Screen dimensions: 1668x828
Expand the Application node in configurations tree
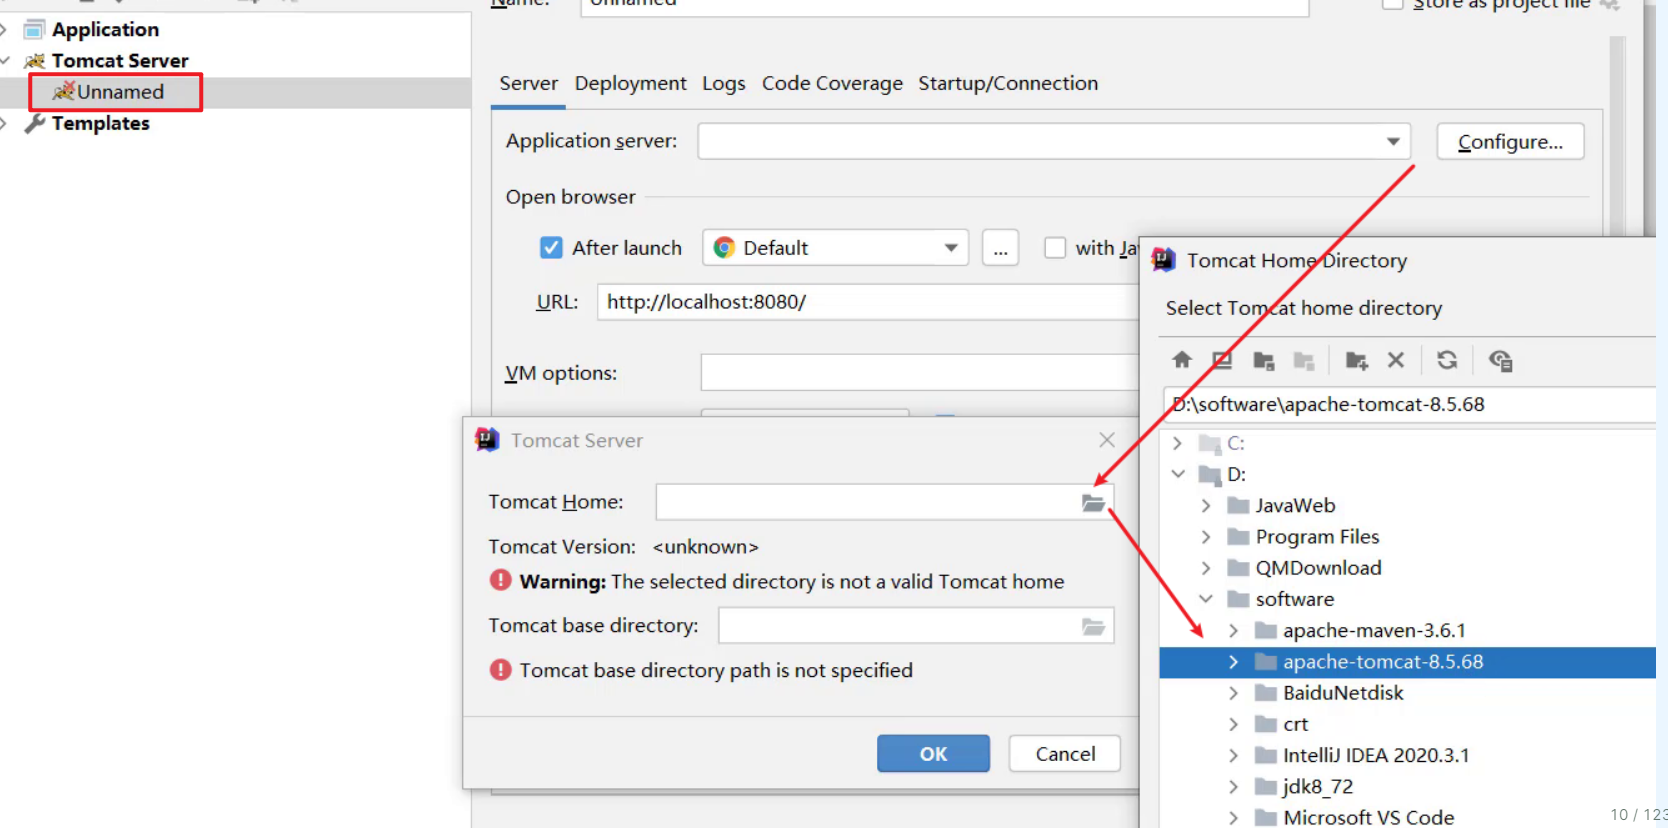coord(5,29)
